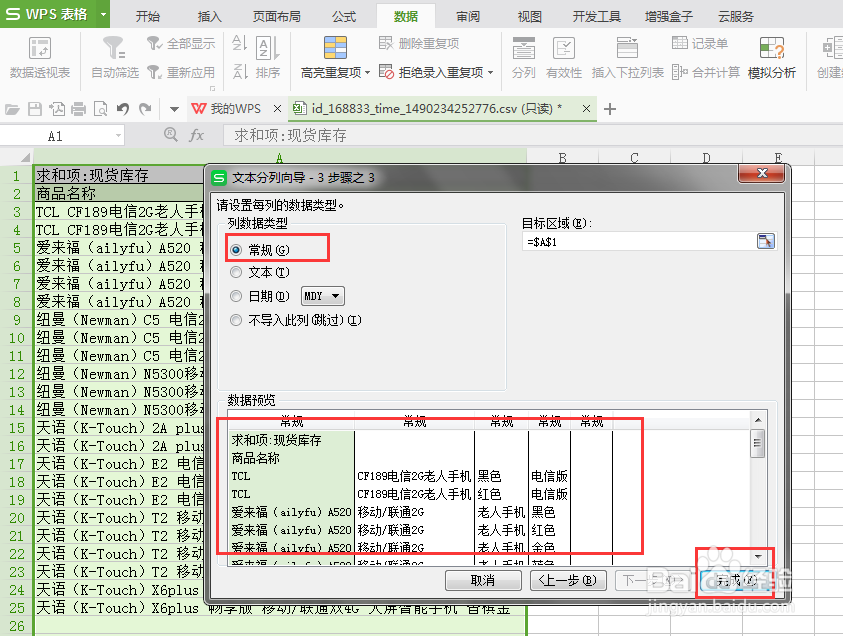843x636 pixels.
Task: Click 删除重复项 remove duplicates
Action: click(419, 44)
